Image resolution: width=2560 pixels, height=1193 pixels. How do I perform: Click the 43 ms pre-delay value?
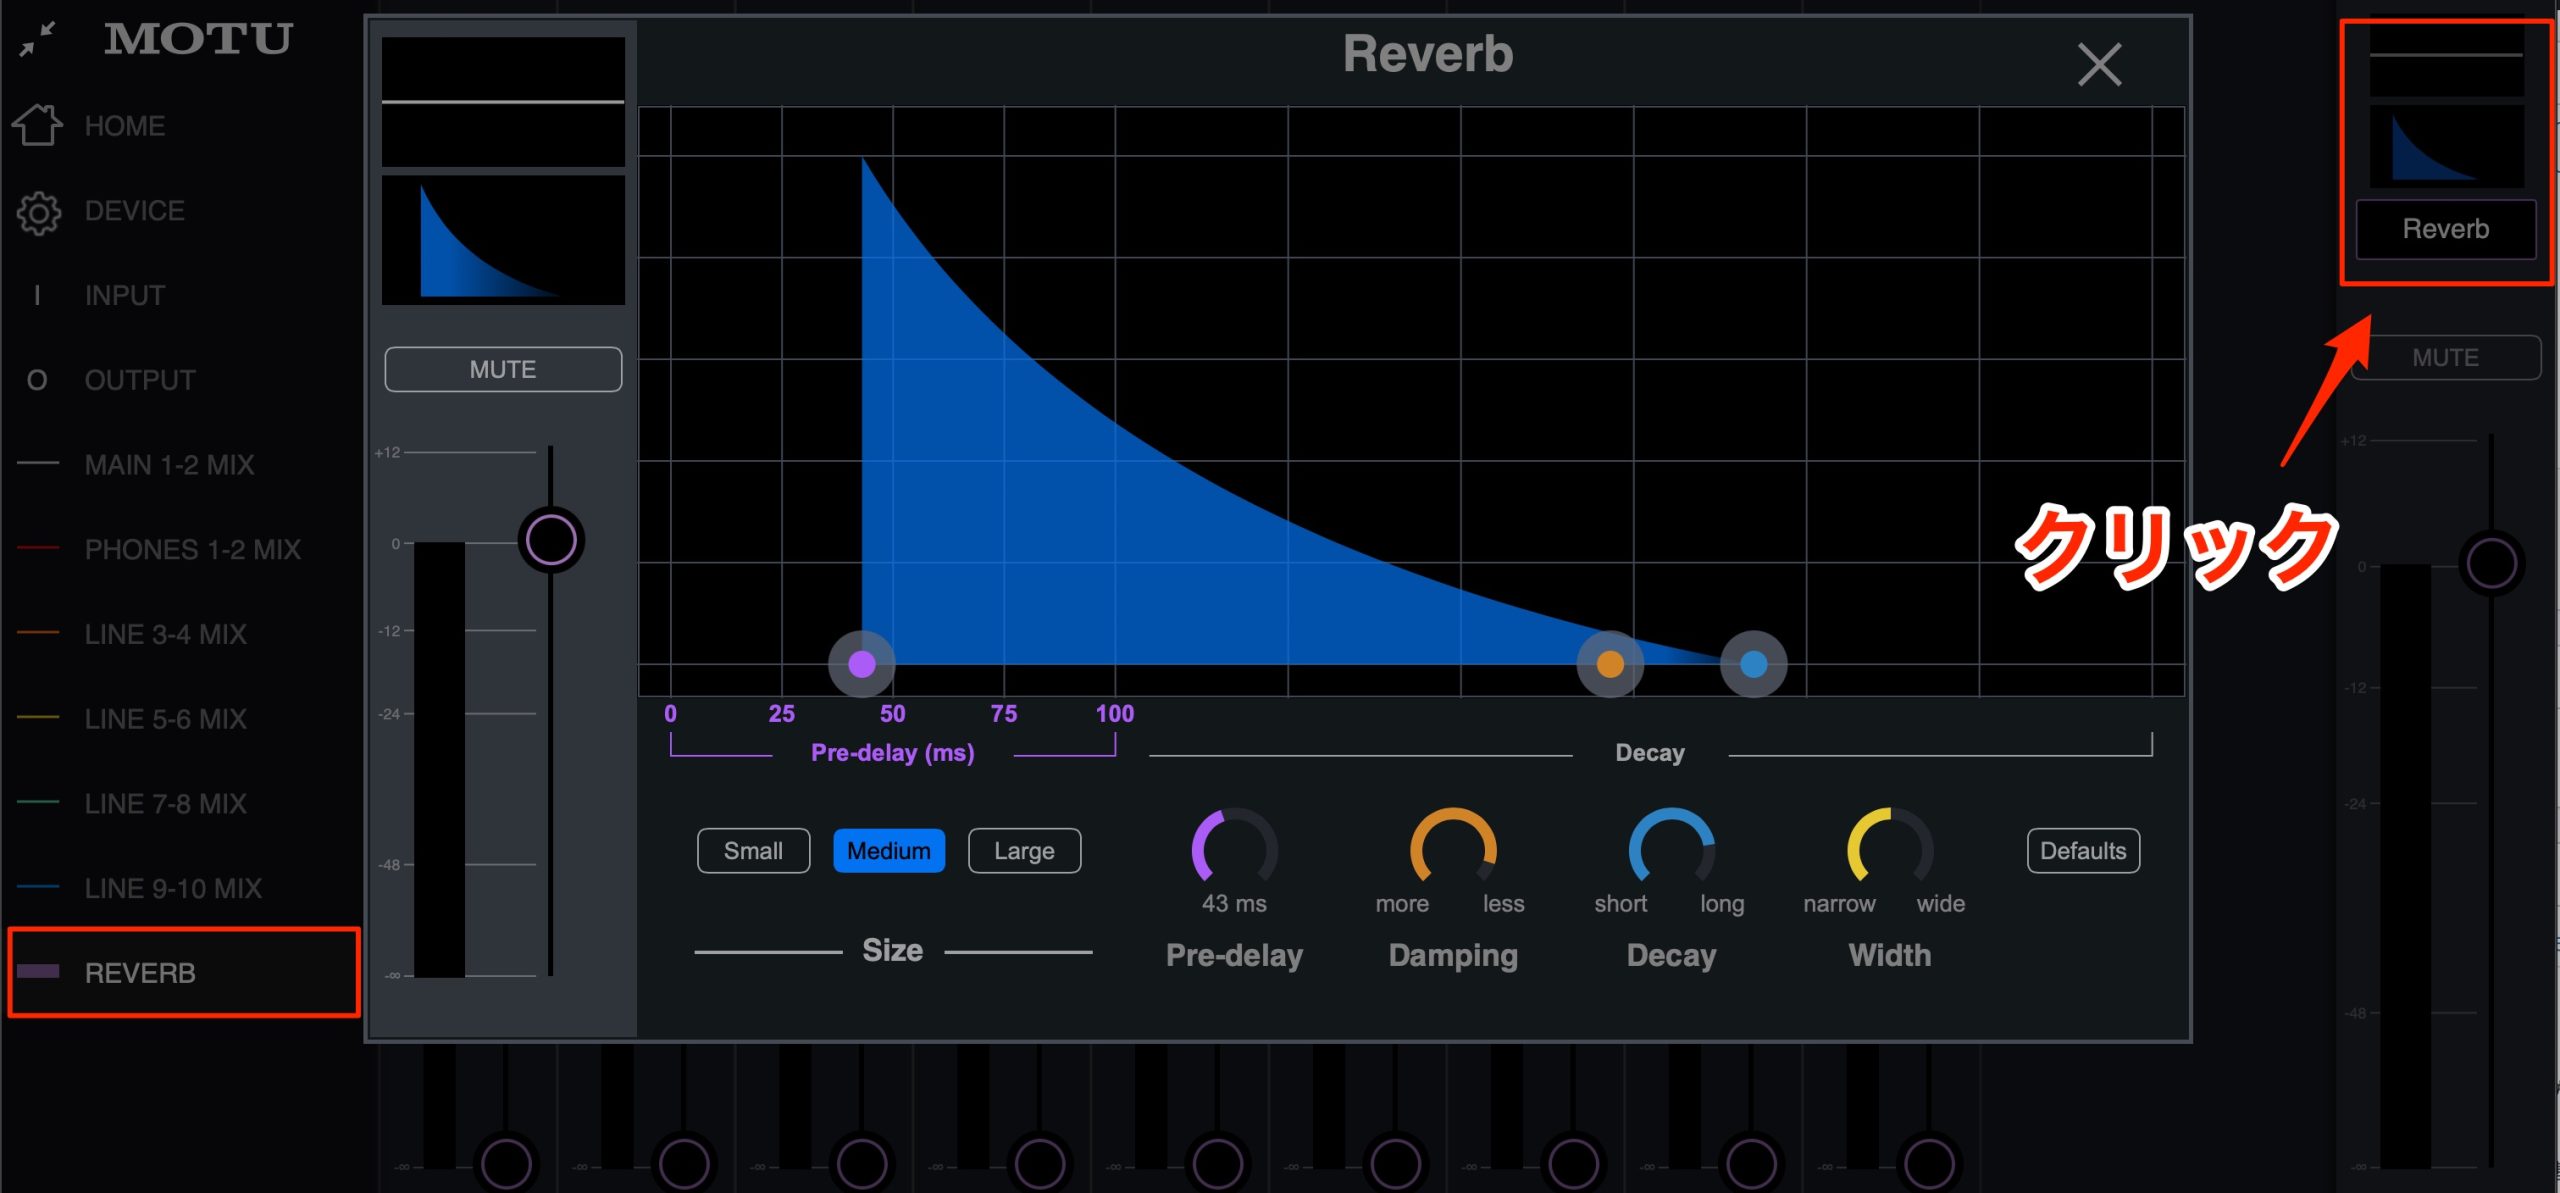(x=1234, y=904)
